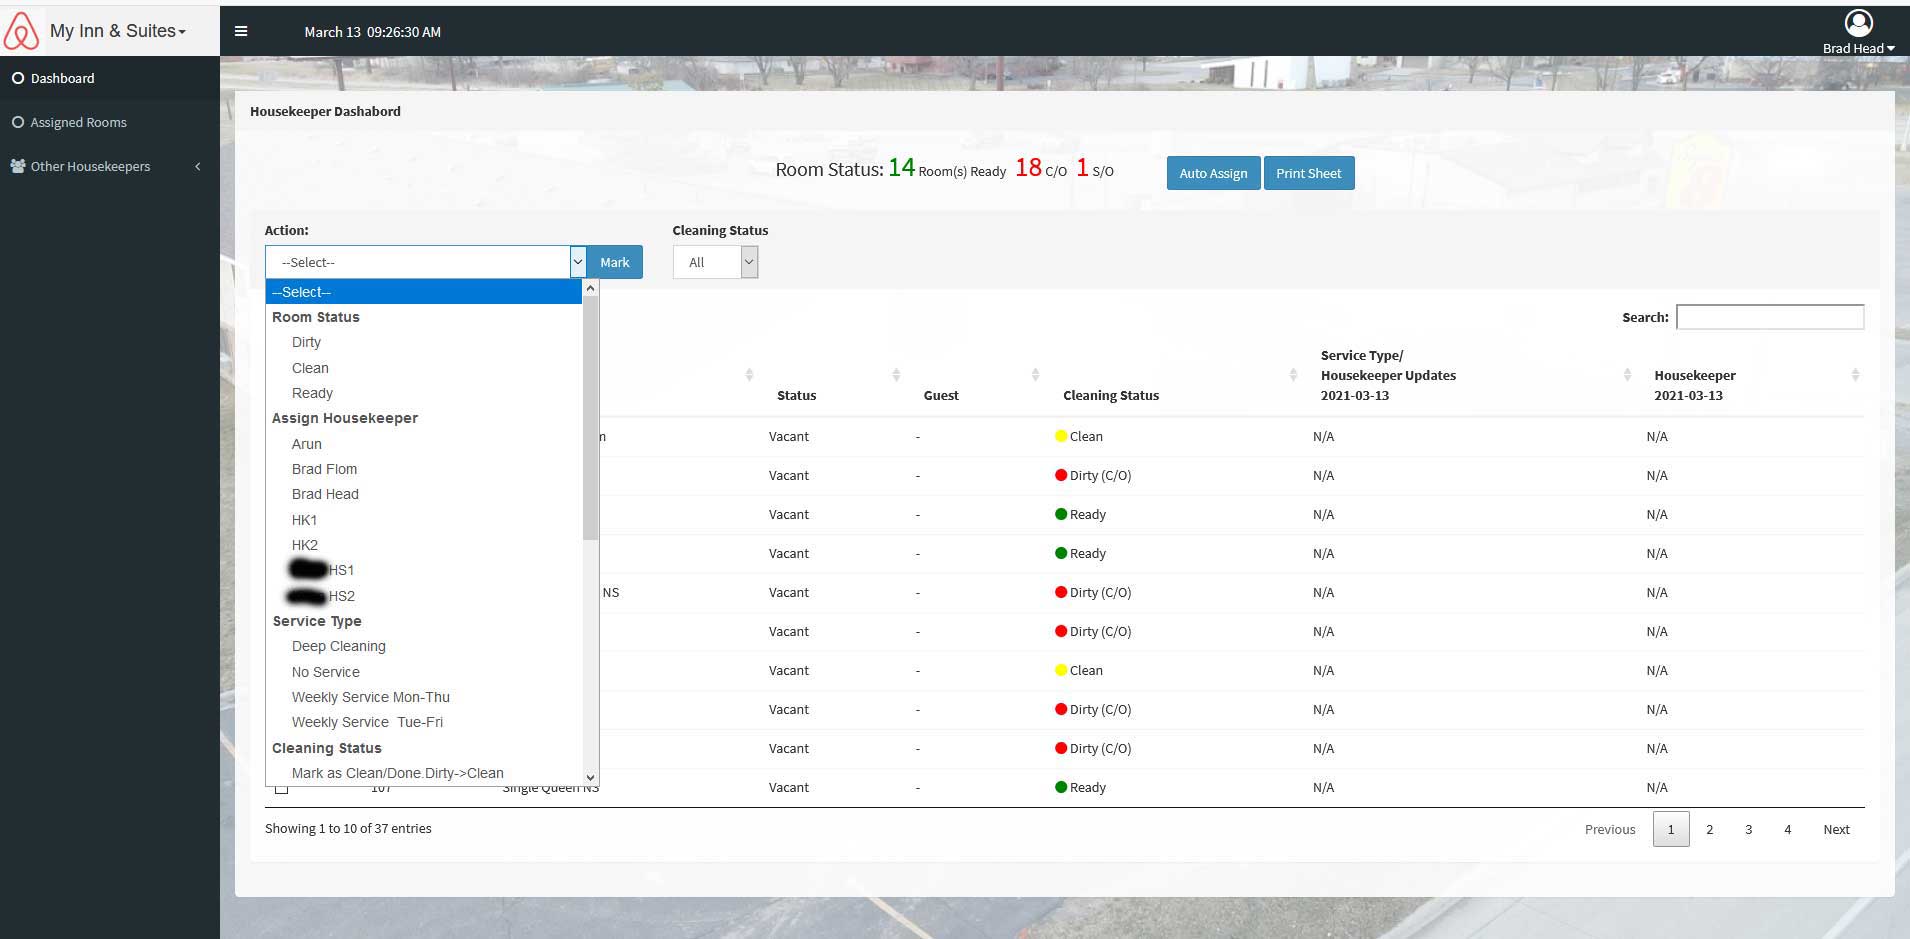Click the Housekeeper Dashabord heading
This screenshot has height=939, width=1910.
tap(325, 111)
